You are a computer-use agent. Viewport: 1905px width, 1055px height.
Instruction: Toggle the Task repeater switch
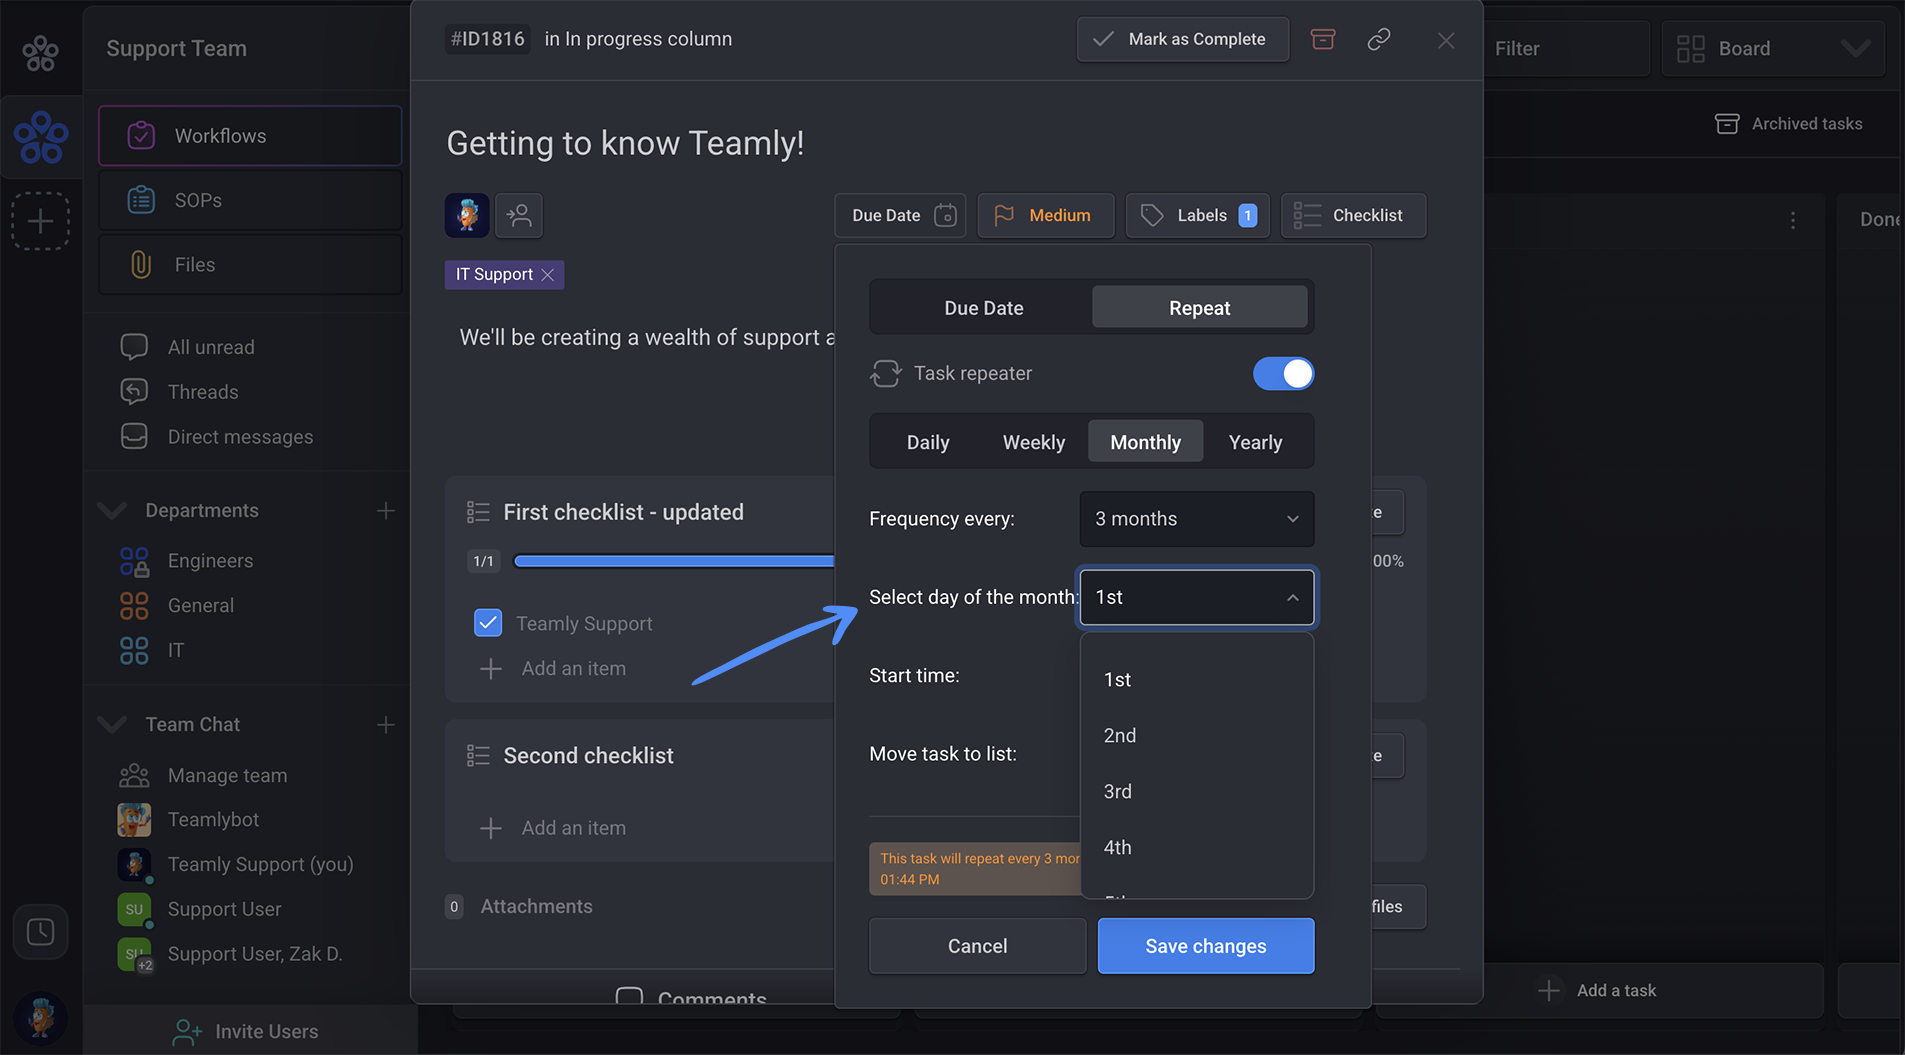point(1283,374)
